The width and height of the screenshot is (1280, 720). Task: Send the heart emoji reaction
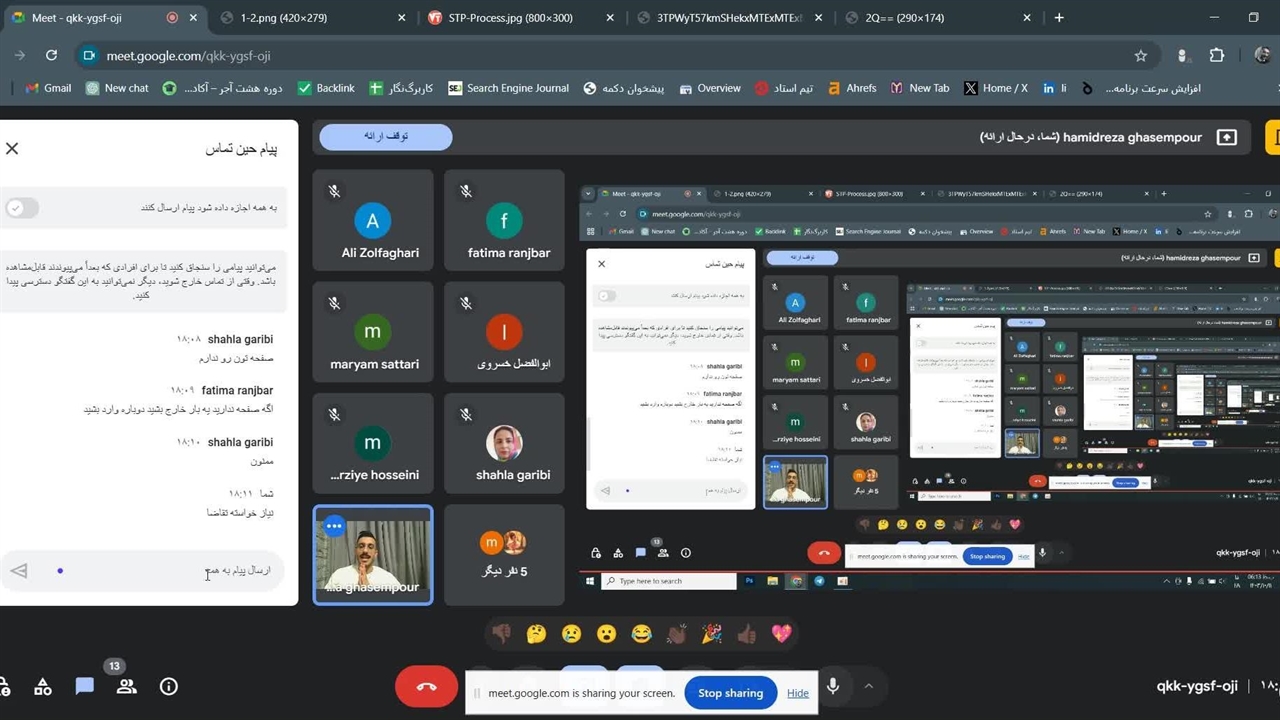coord(781,633)
